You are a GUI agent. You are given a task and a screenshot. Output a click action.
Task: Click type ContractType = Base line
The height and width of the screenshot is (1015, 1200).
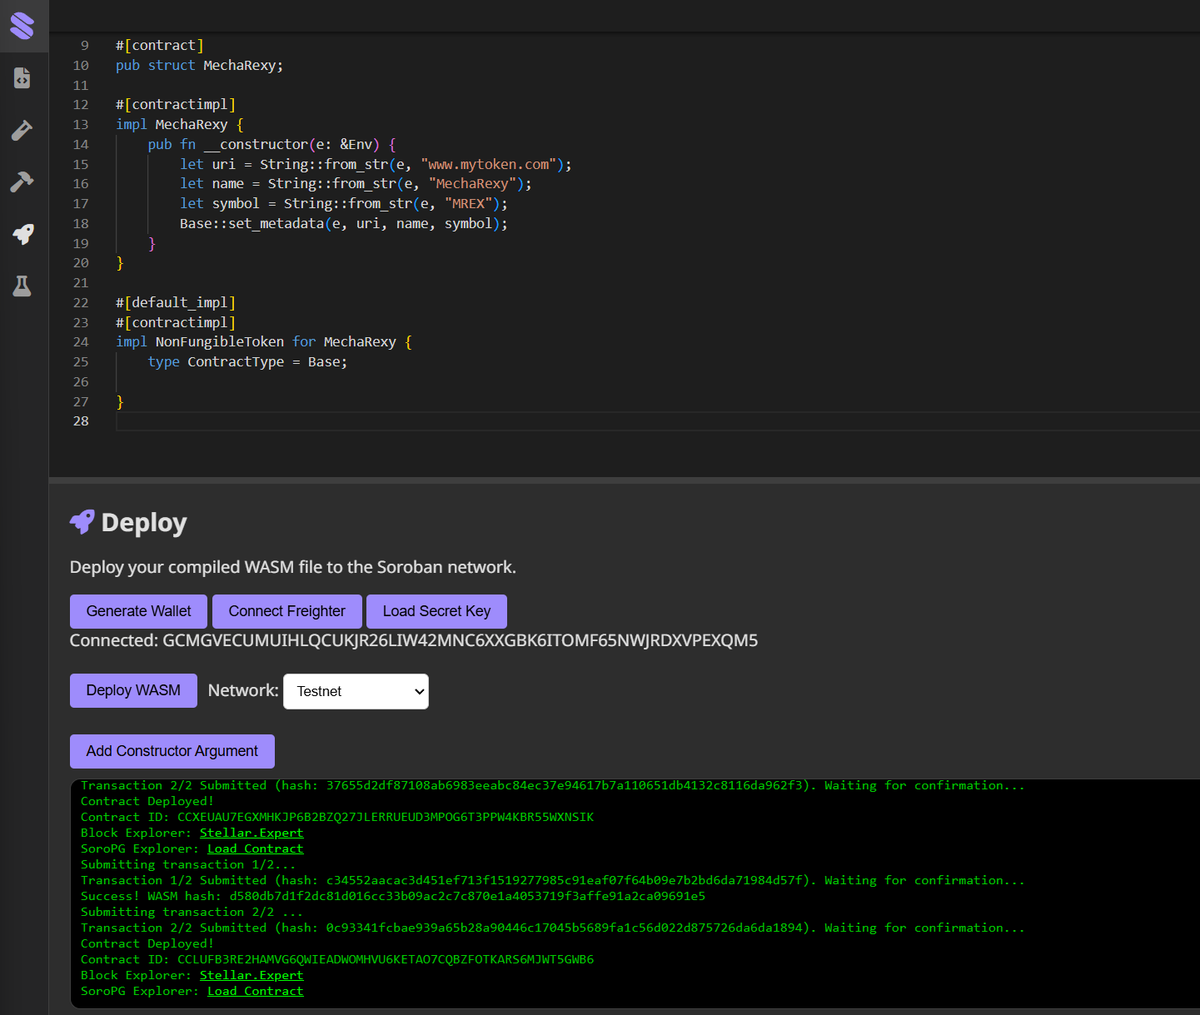coord(247,362)
